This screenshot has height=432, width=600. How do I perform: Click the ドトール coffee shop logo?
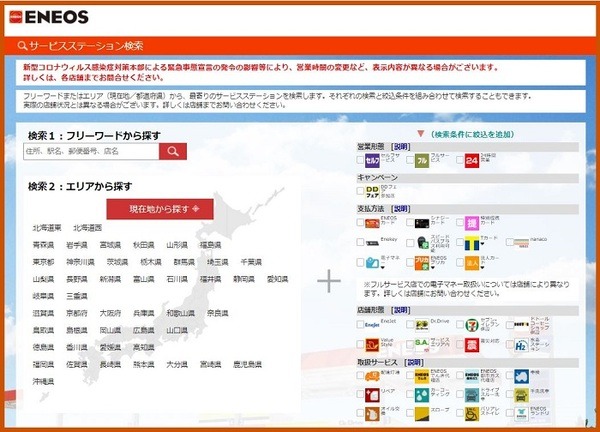(x=521, y=324)
